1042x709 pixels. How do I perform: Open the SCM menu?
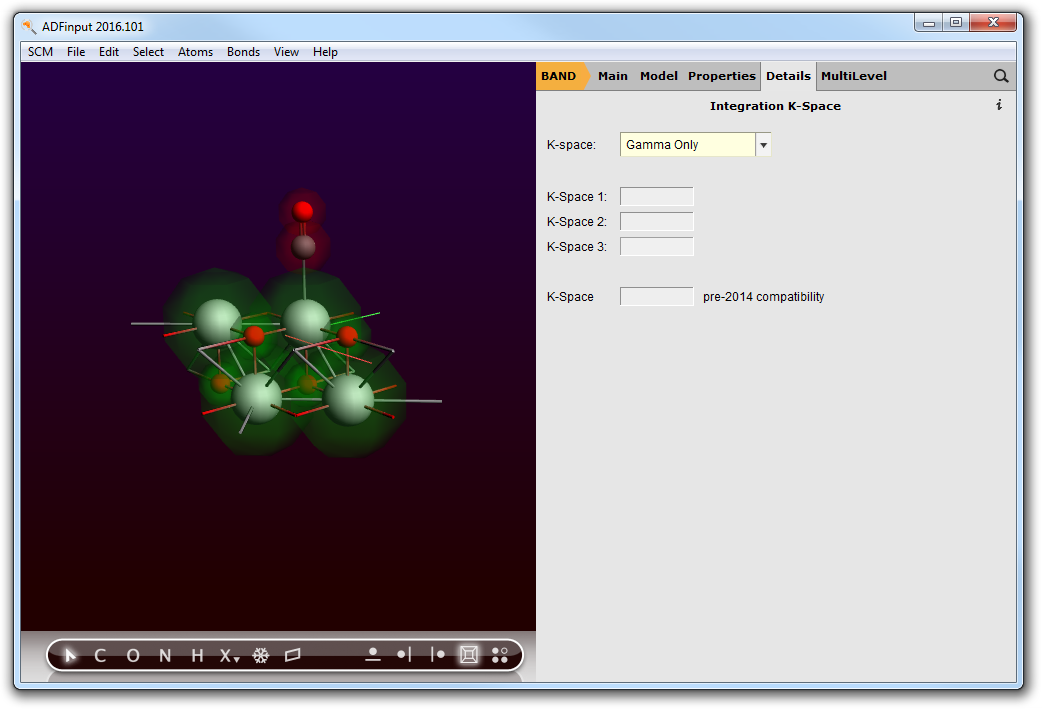41,52
